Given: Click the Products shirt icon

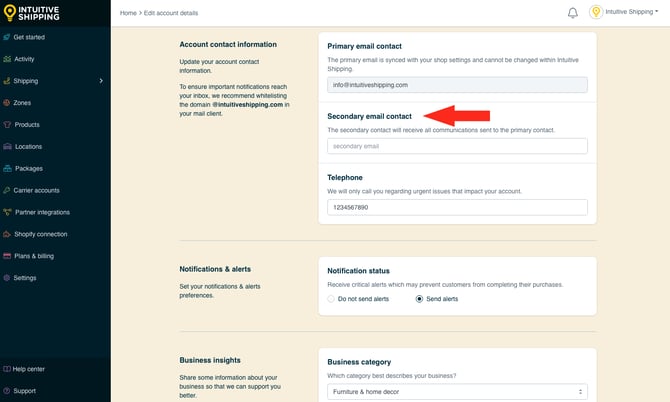Looking at the screenshot, I should point(7,124).
